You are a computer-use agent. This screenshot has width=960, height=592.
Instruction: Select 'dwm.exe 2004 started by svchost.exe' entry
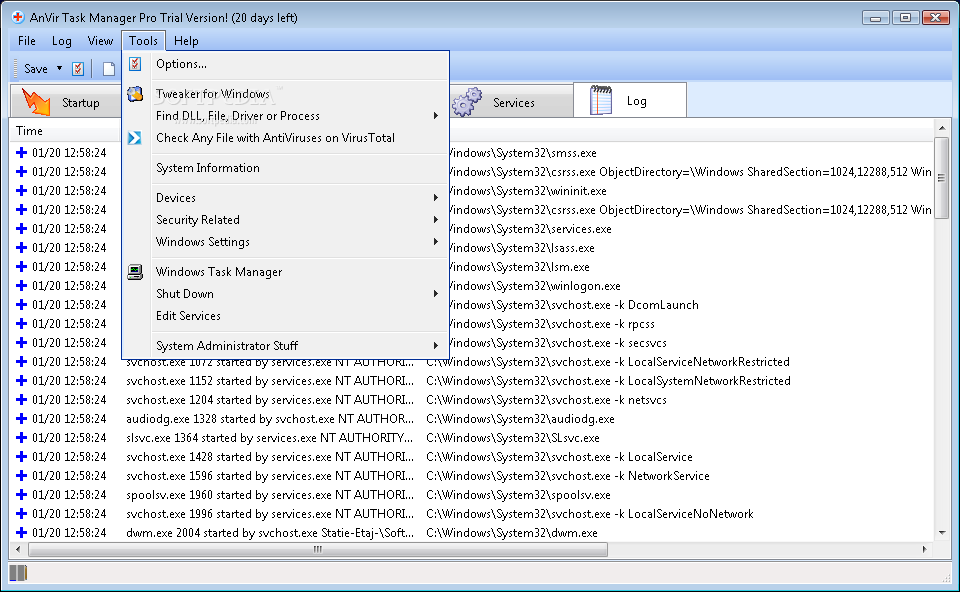click(x=270, y=533)
